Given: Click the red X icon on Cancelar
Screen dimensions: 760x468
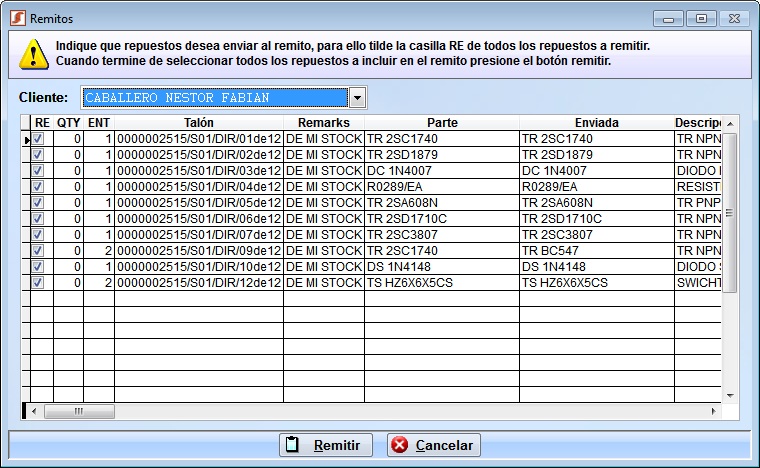Looking at the screenshot, I should (399, 445).
